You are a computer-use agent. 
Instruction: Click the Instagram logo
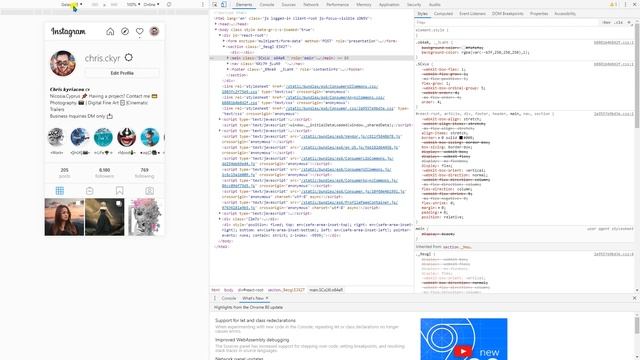click(x=68, y=32)
